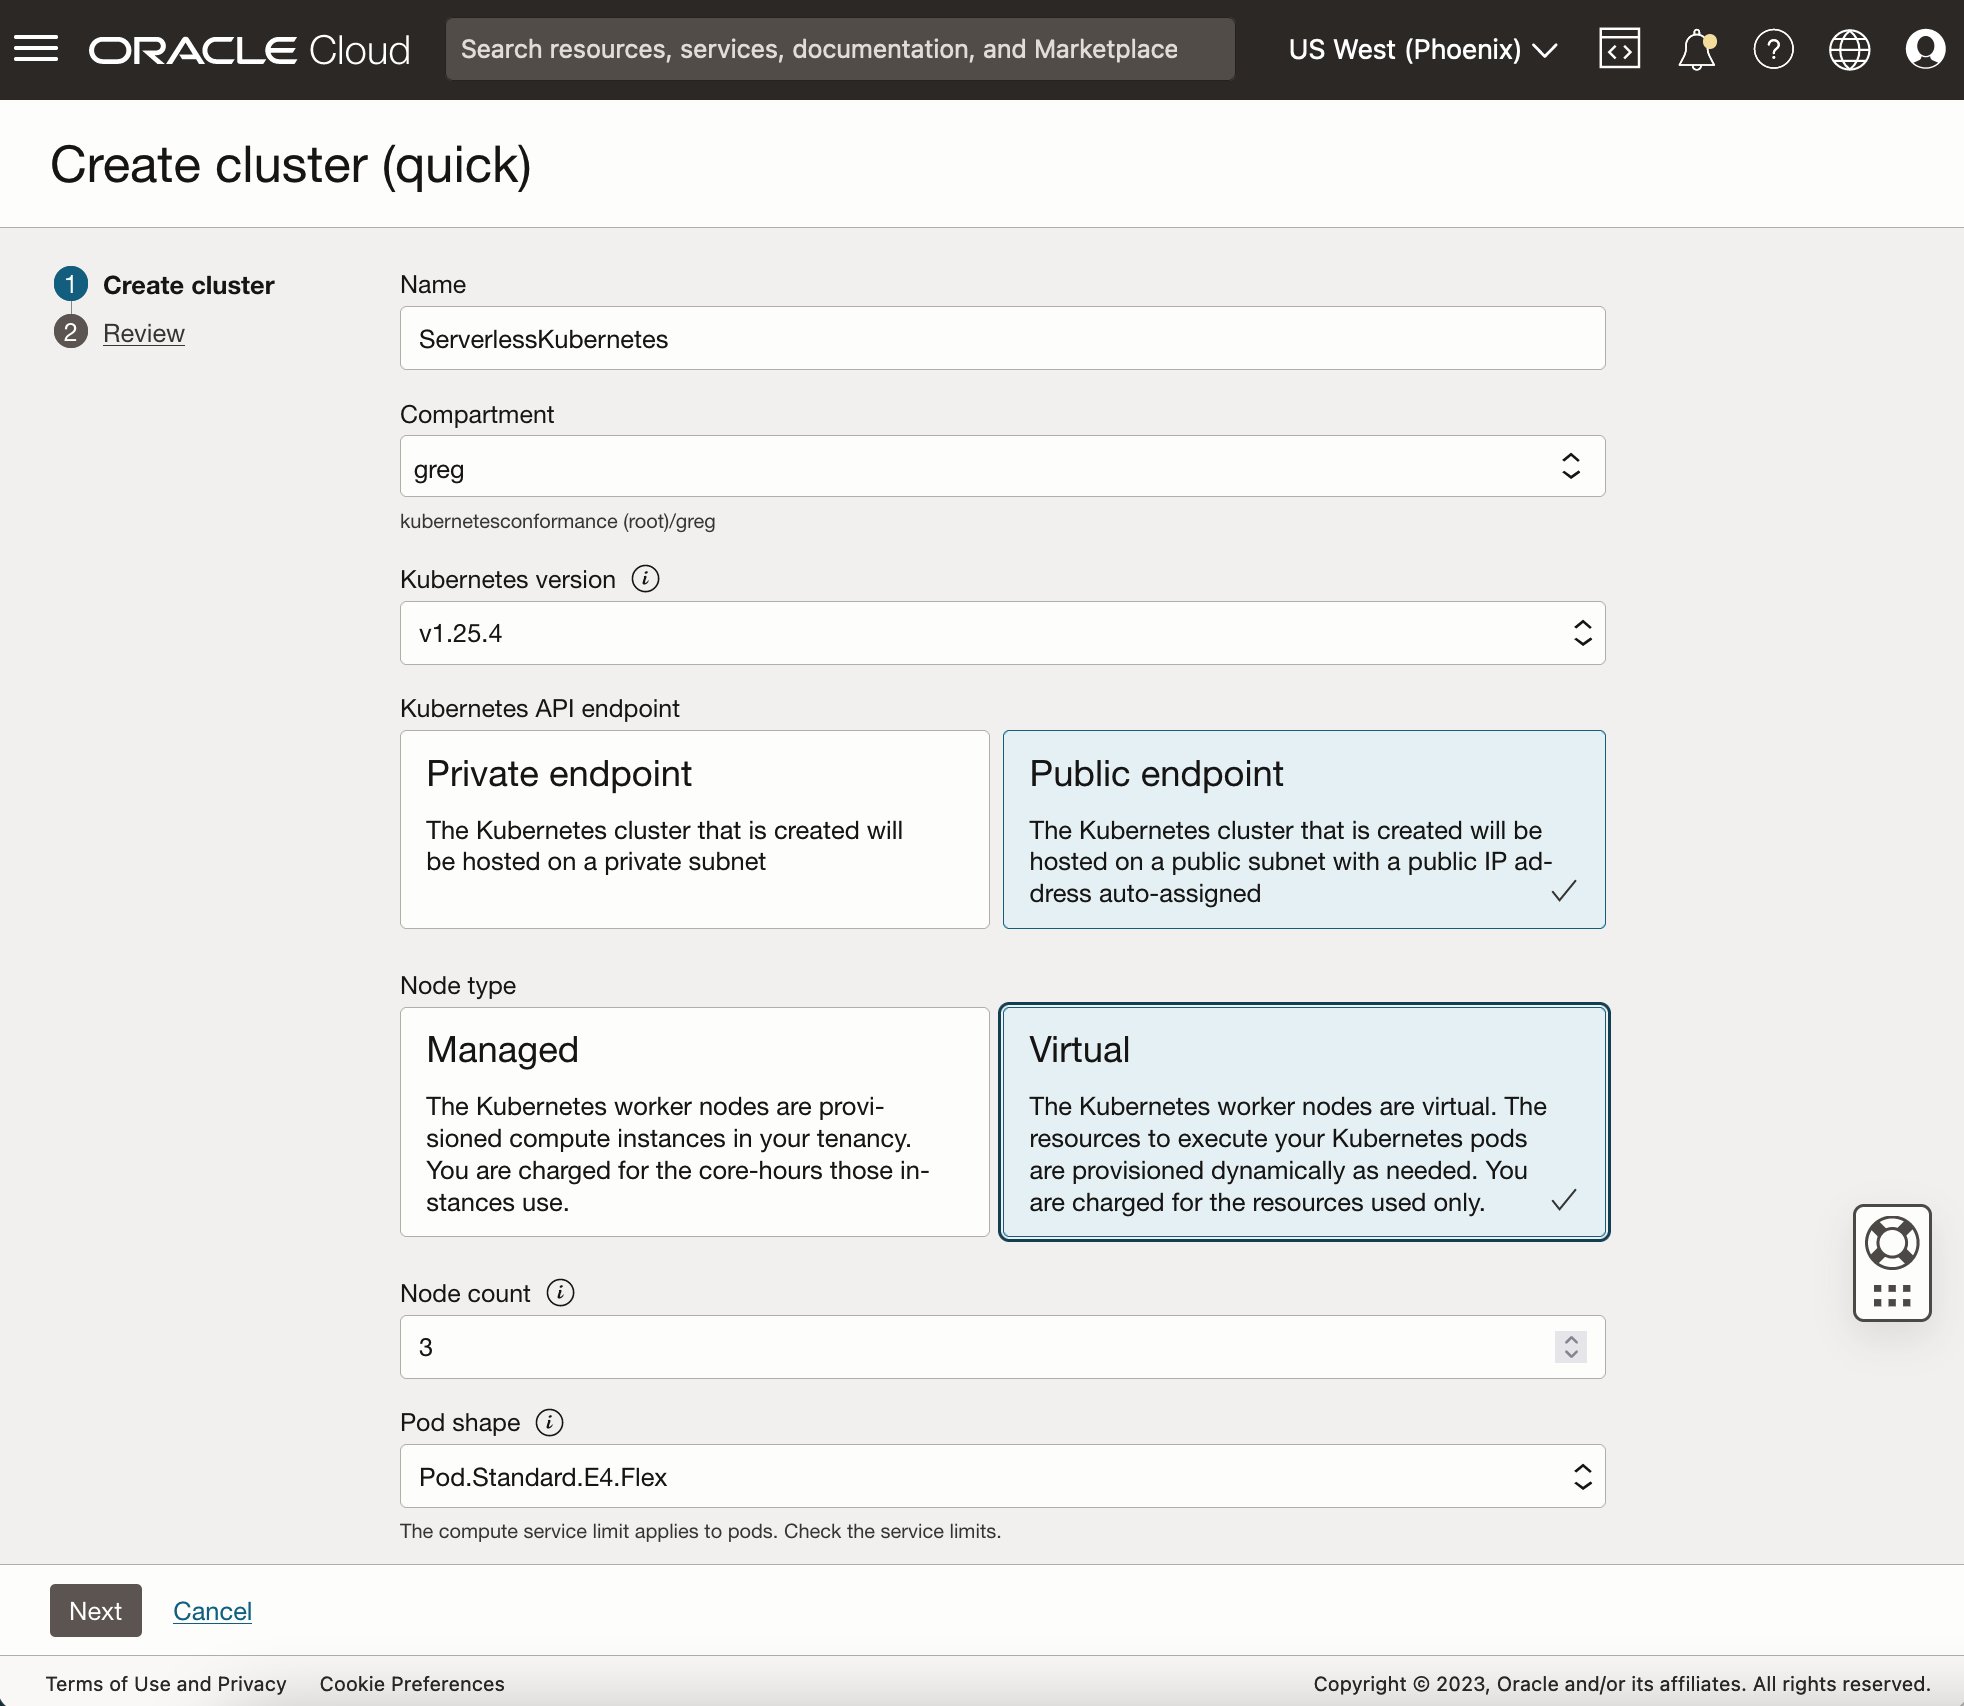Open the user profile avatar menu
The image size is (1964, 1706).
(x=1925, y=48)
